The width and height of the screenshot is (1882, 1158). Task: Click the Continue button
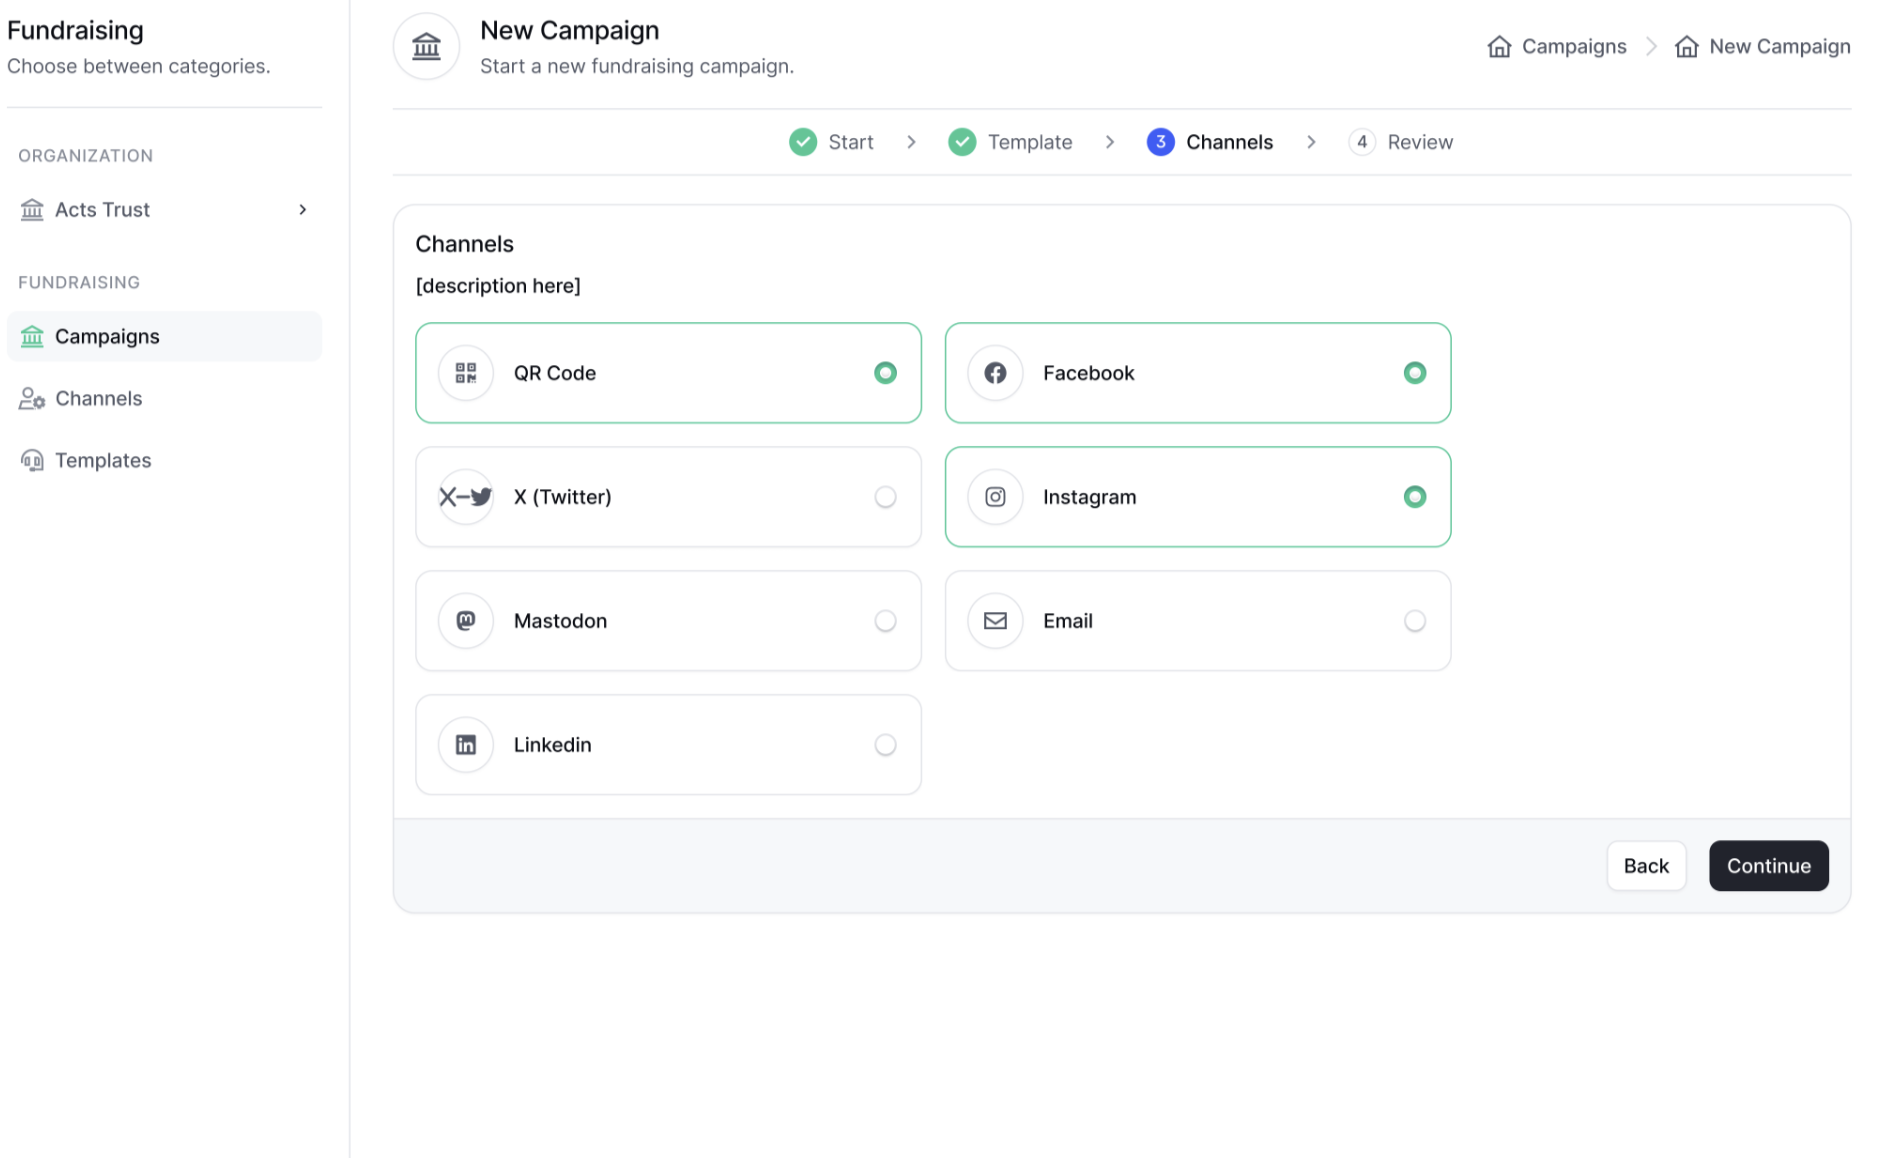(x=1768, y=866)
